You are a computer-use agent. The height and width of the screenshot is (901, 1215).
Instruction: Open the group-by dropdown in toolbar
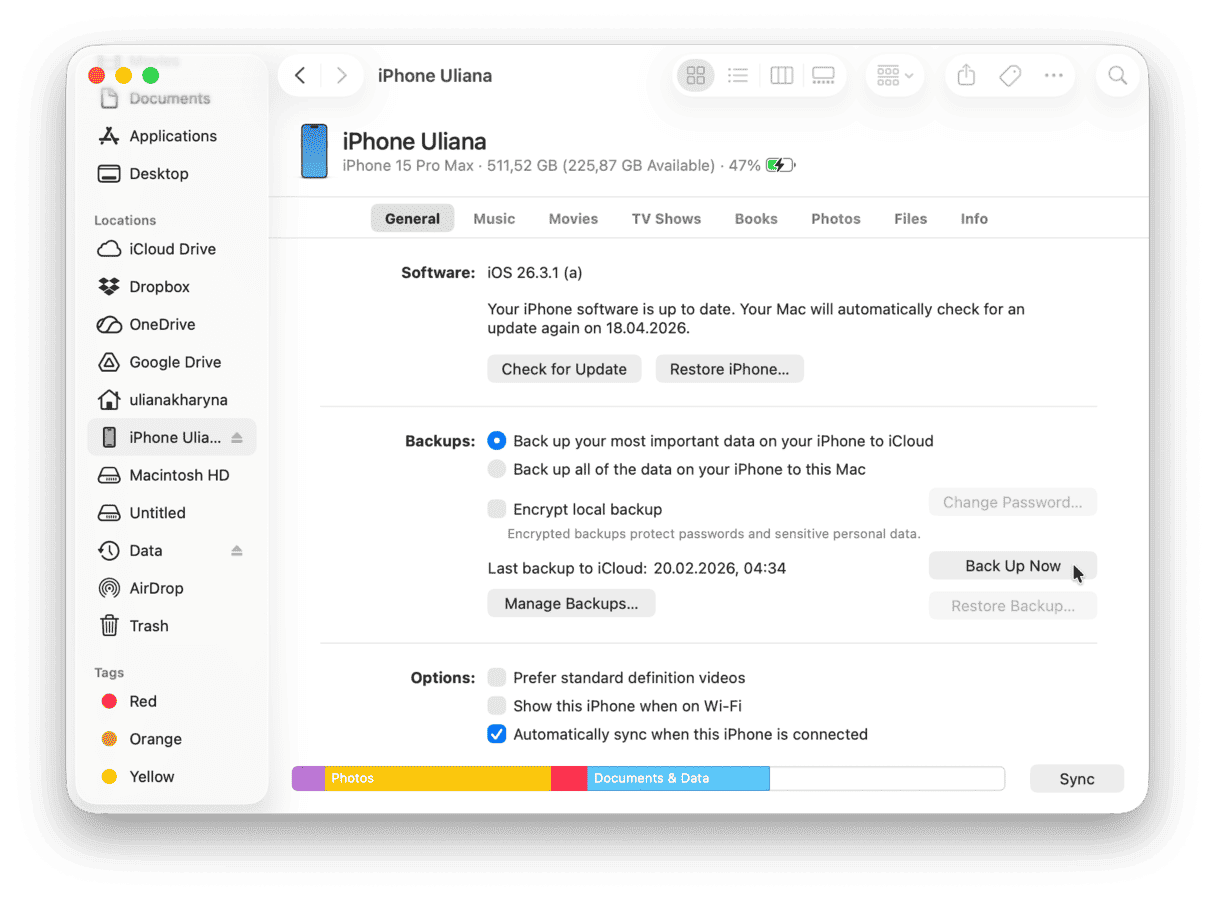(x=894, y=76)
